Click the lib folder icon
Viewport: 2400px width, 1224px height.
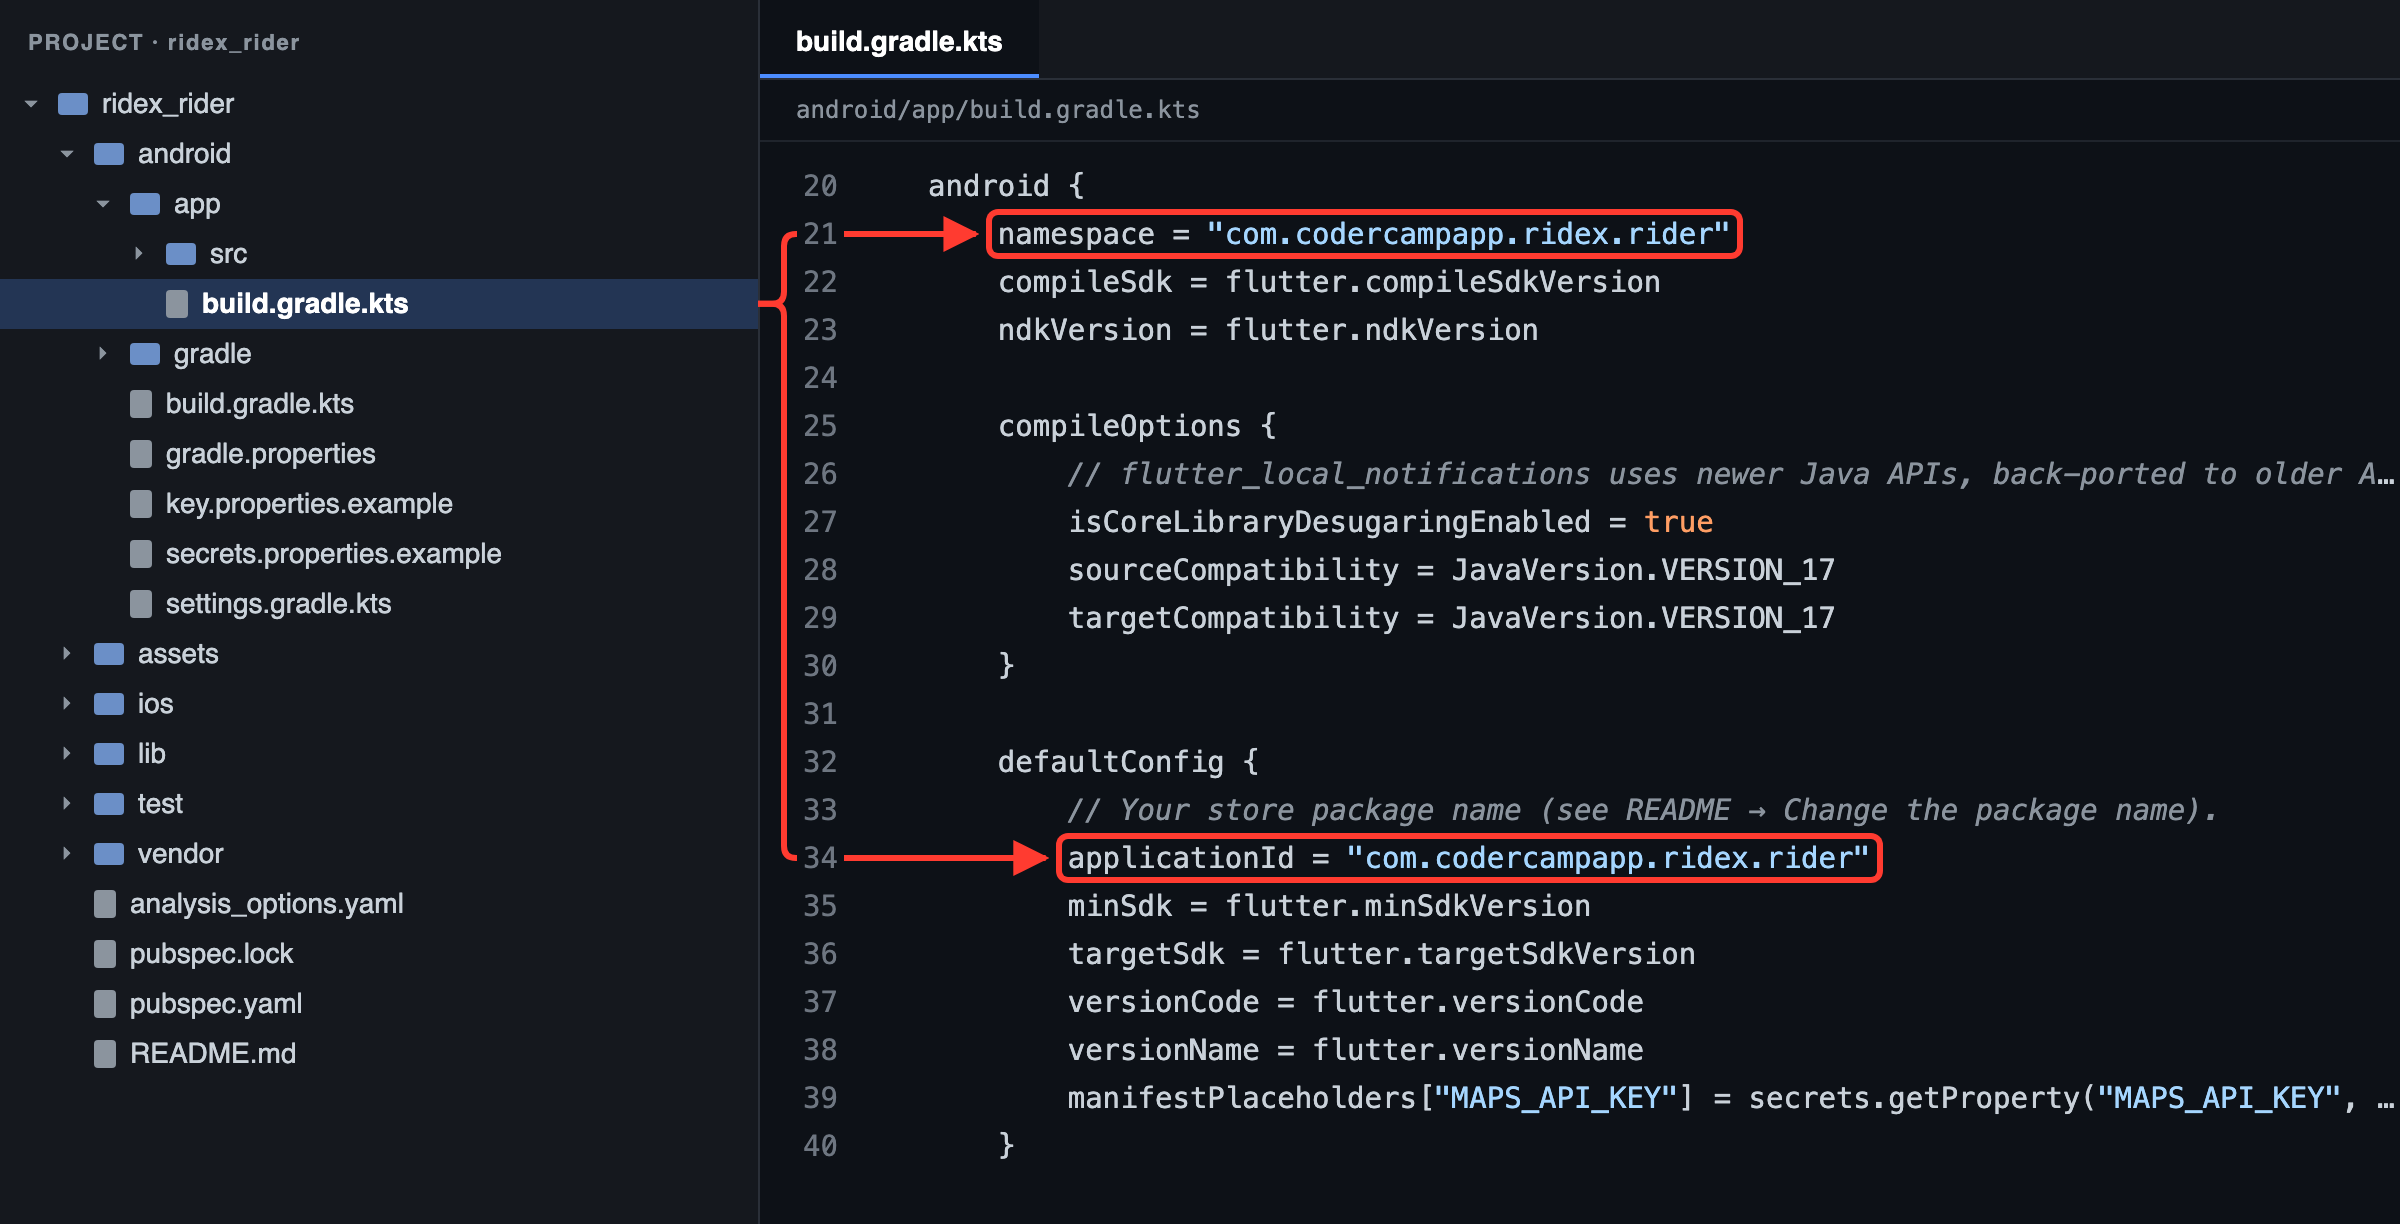coord(109,754)
